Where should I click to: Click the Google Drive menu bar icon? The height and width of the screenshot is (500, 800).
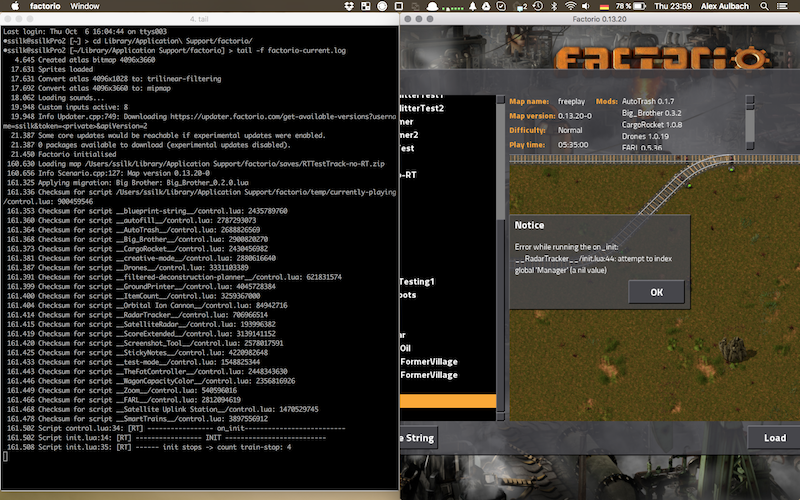[x=486, y=6]
